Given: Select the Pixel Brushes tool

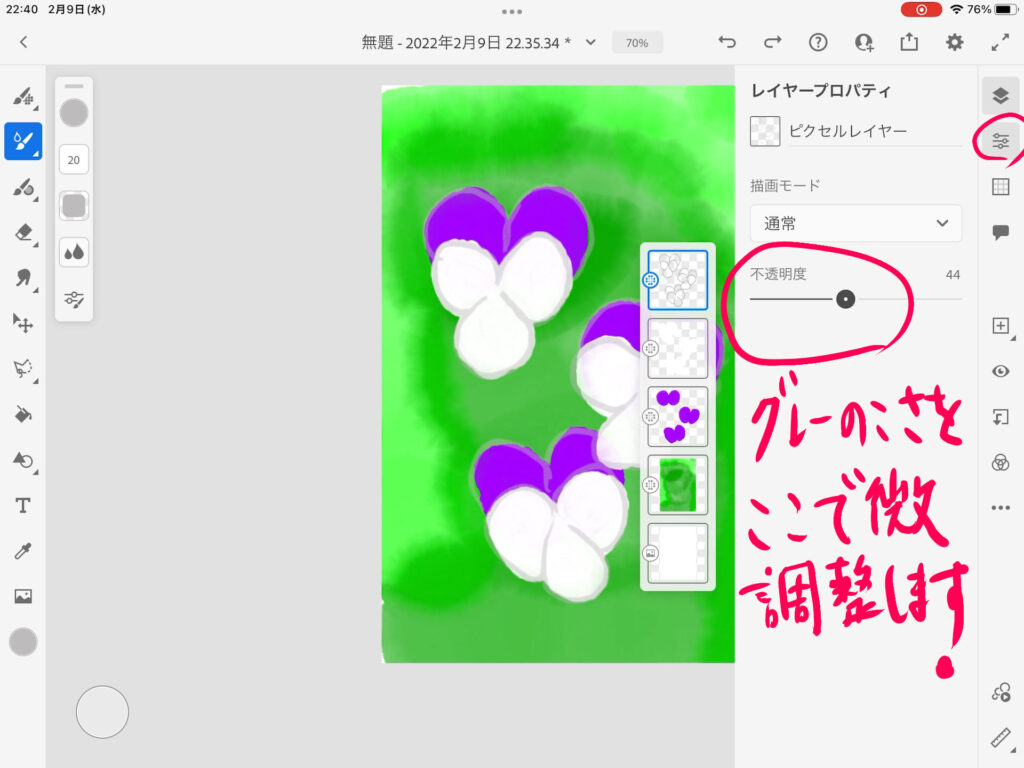Looking at the screenshot, I should (x=23, y=97).
